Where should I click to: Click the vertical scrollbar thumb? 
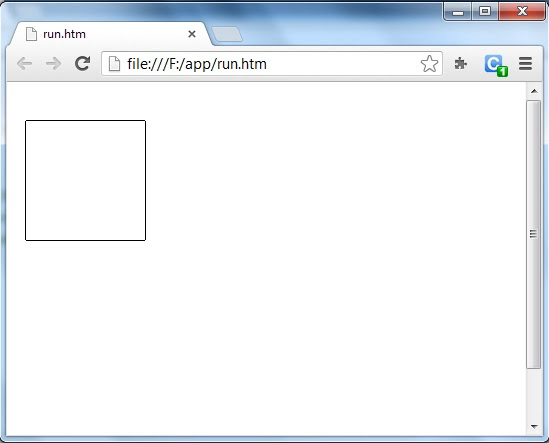(x=534, y=234)
